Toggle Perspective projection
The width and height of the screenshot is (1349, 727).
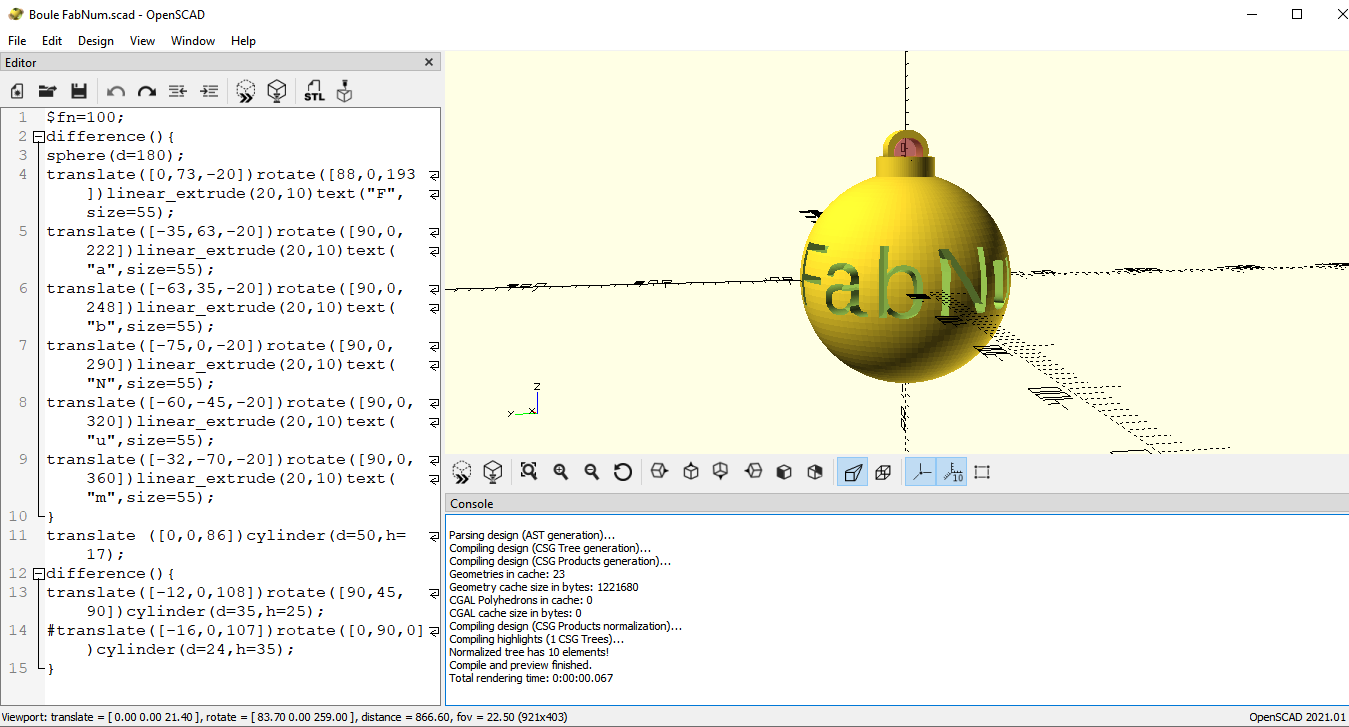852,472
